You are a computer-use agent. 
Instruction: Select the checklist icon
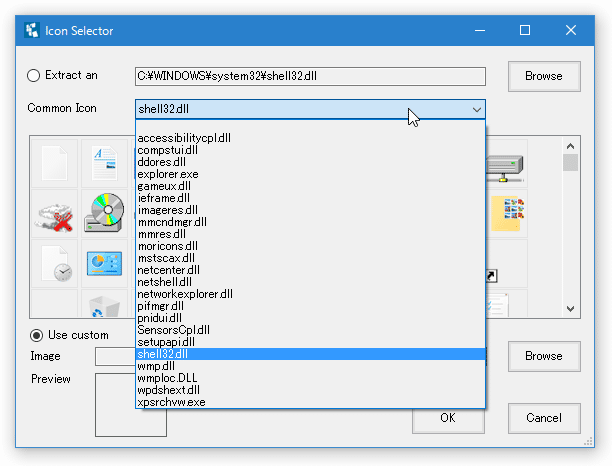click(498, 305)
